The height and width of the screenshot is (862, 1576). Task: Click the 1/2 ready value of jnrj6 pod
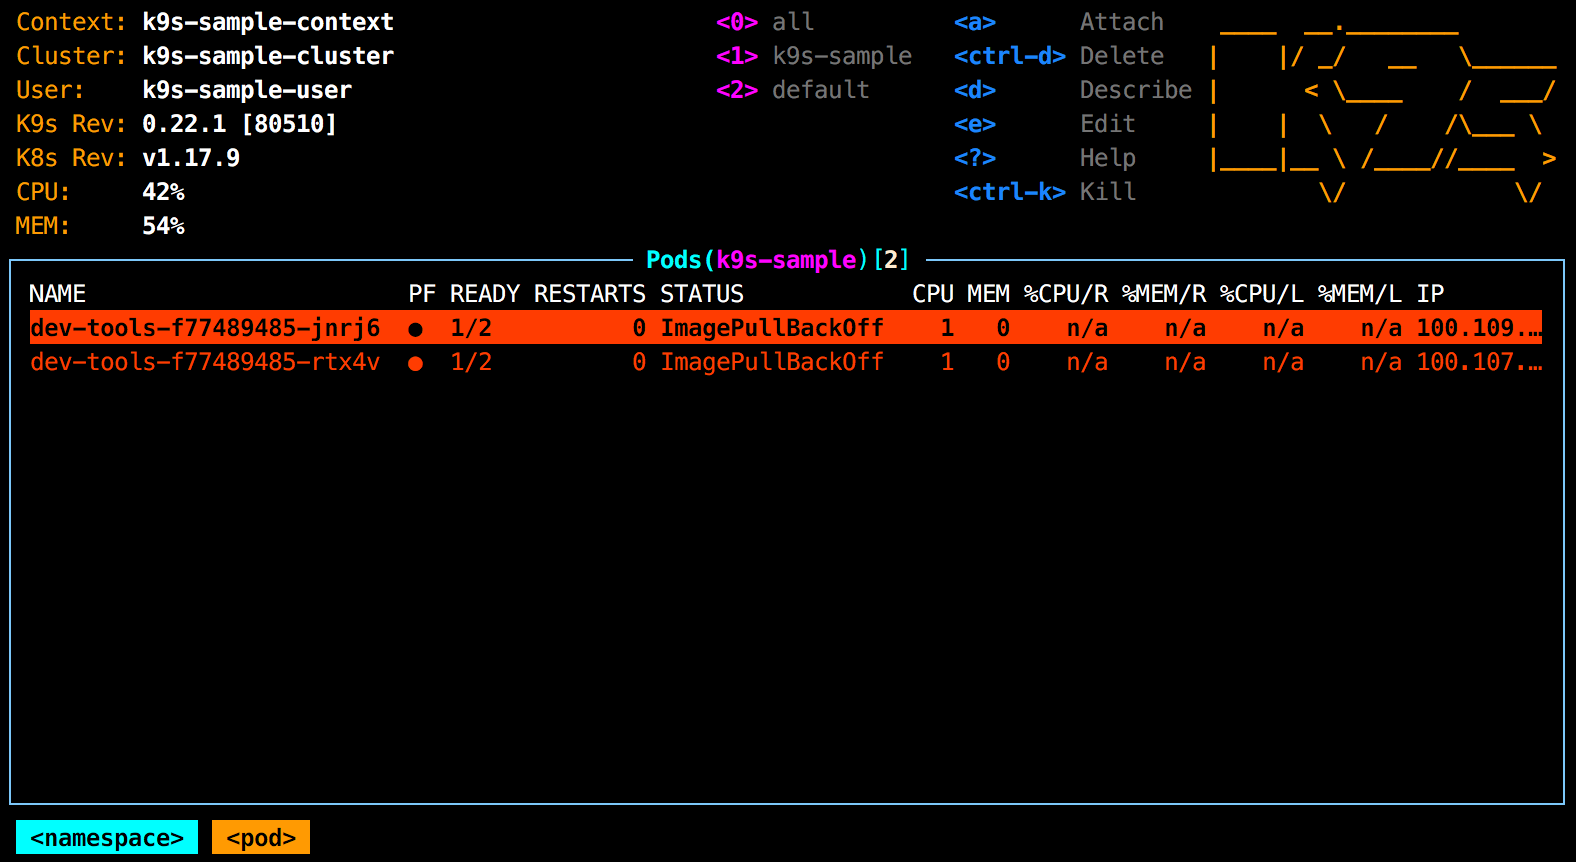pyautogui.click(x=471, y=328)
